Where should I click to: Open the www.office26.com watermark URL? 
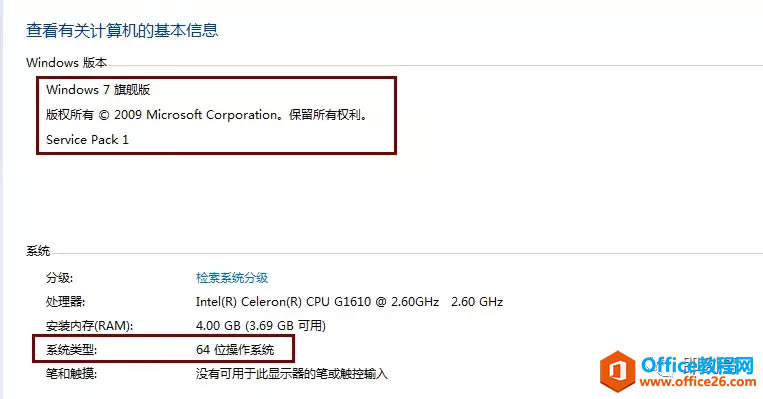tap(698, 381)
